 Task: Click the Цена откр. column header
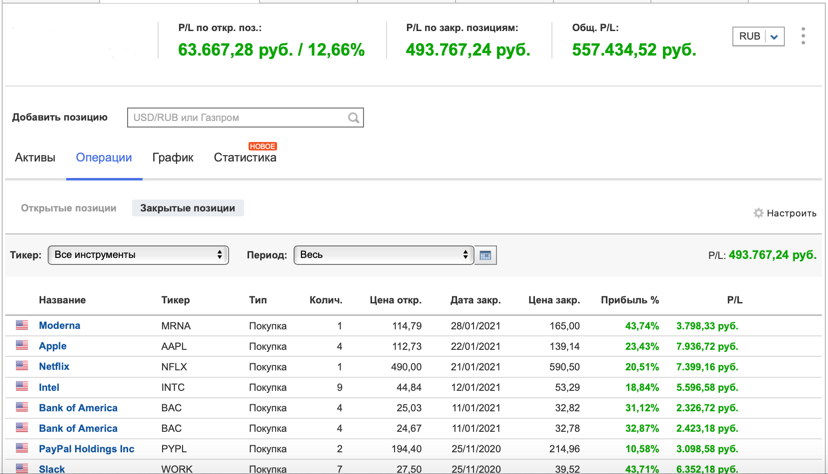click(x=396, y=300)
